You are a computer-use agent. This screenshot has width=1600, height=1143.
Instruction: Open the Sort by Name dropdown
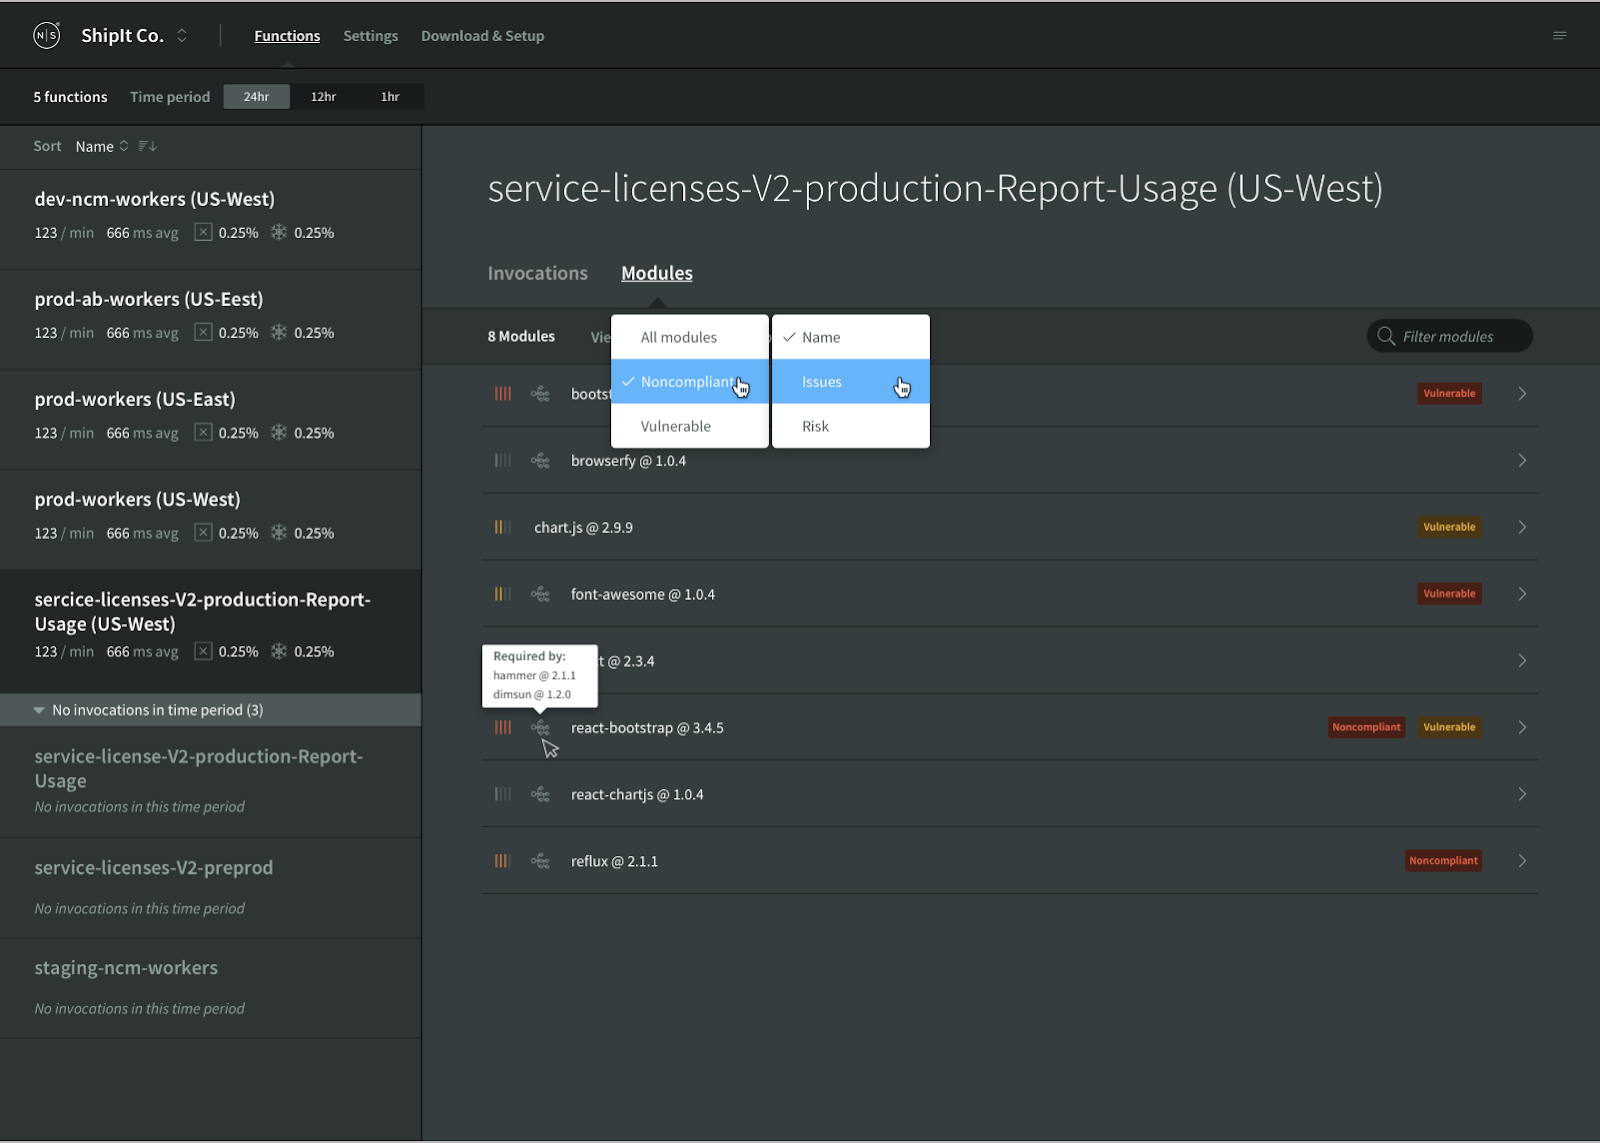tap(102, 146)
